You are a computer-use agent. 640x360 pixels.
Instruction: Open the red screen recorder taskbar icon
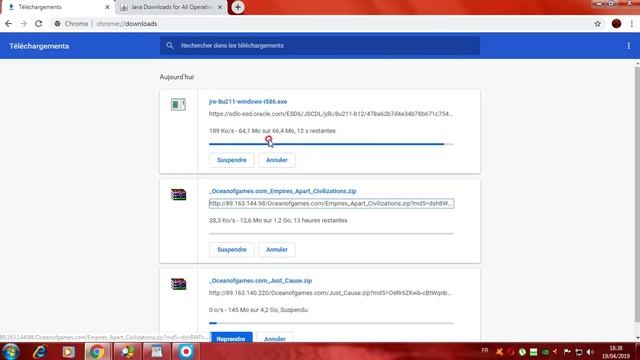(186, 351)
